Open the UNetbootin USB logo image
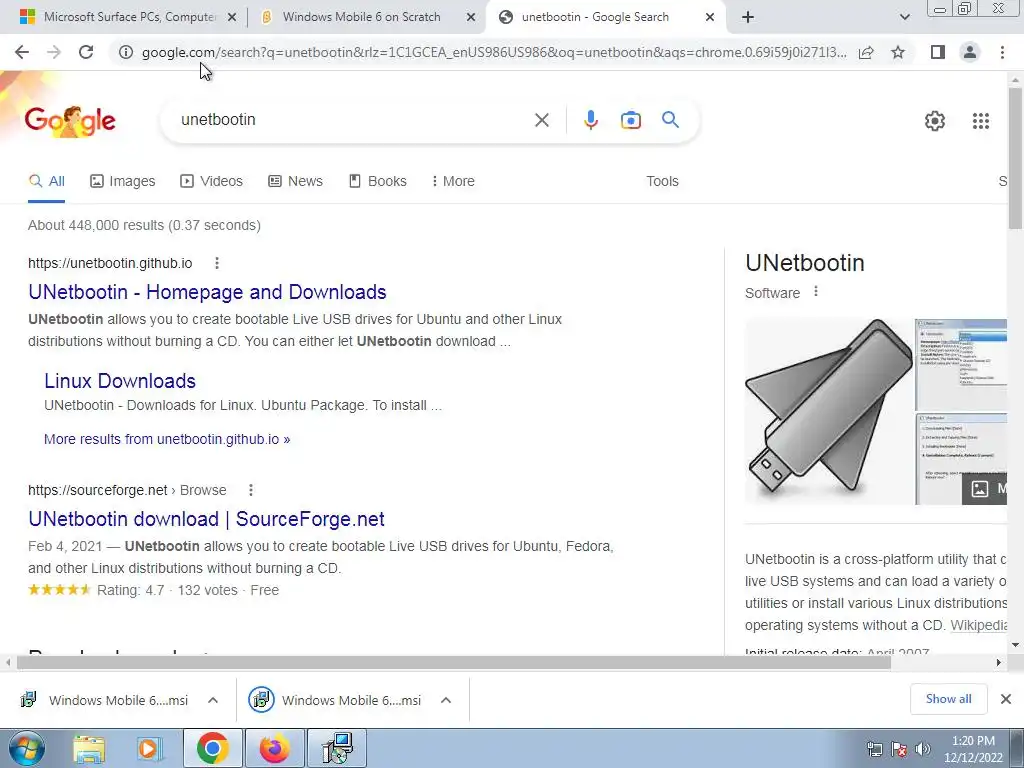Image resolution: width=1024 pixels, height=768 pixels. 829,411
